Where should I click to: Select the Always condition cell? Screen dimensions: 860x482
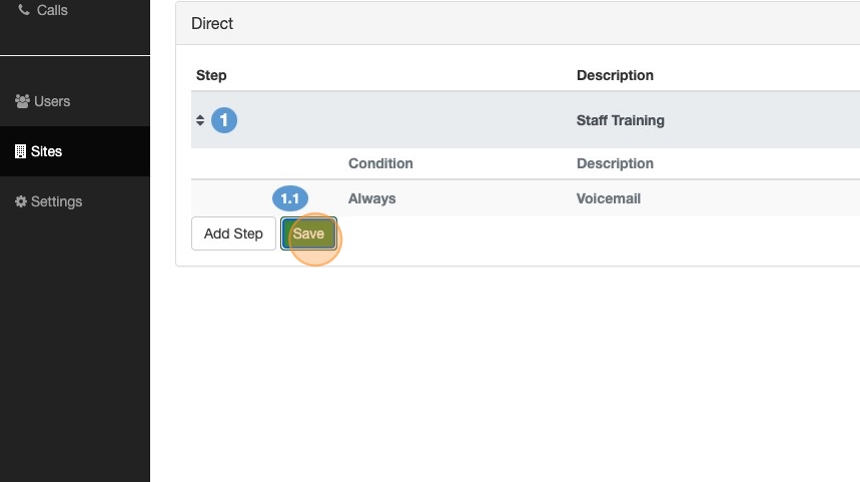pyautogui.click(x=372, y=198)
